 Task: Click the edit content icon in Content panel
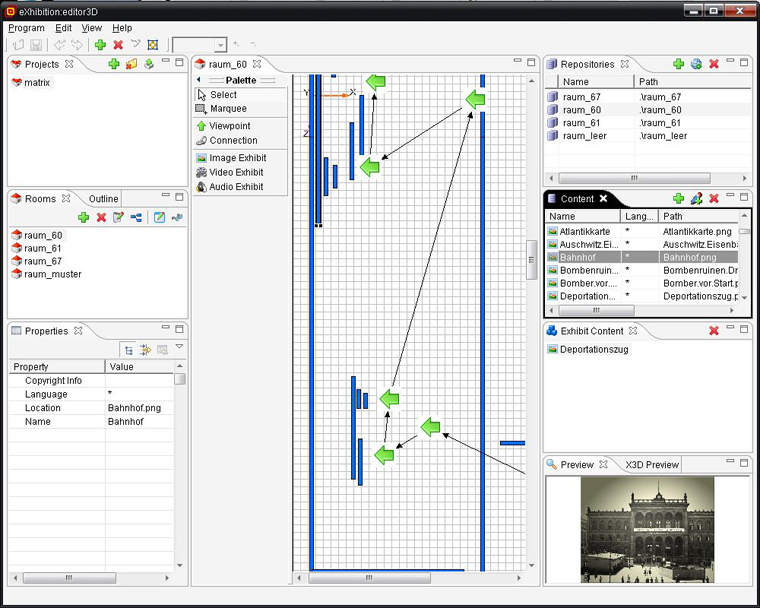tap(696, 198)
